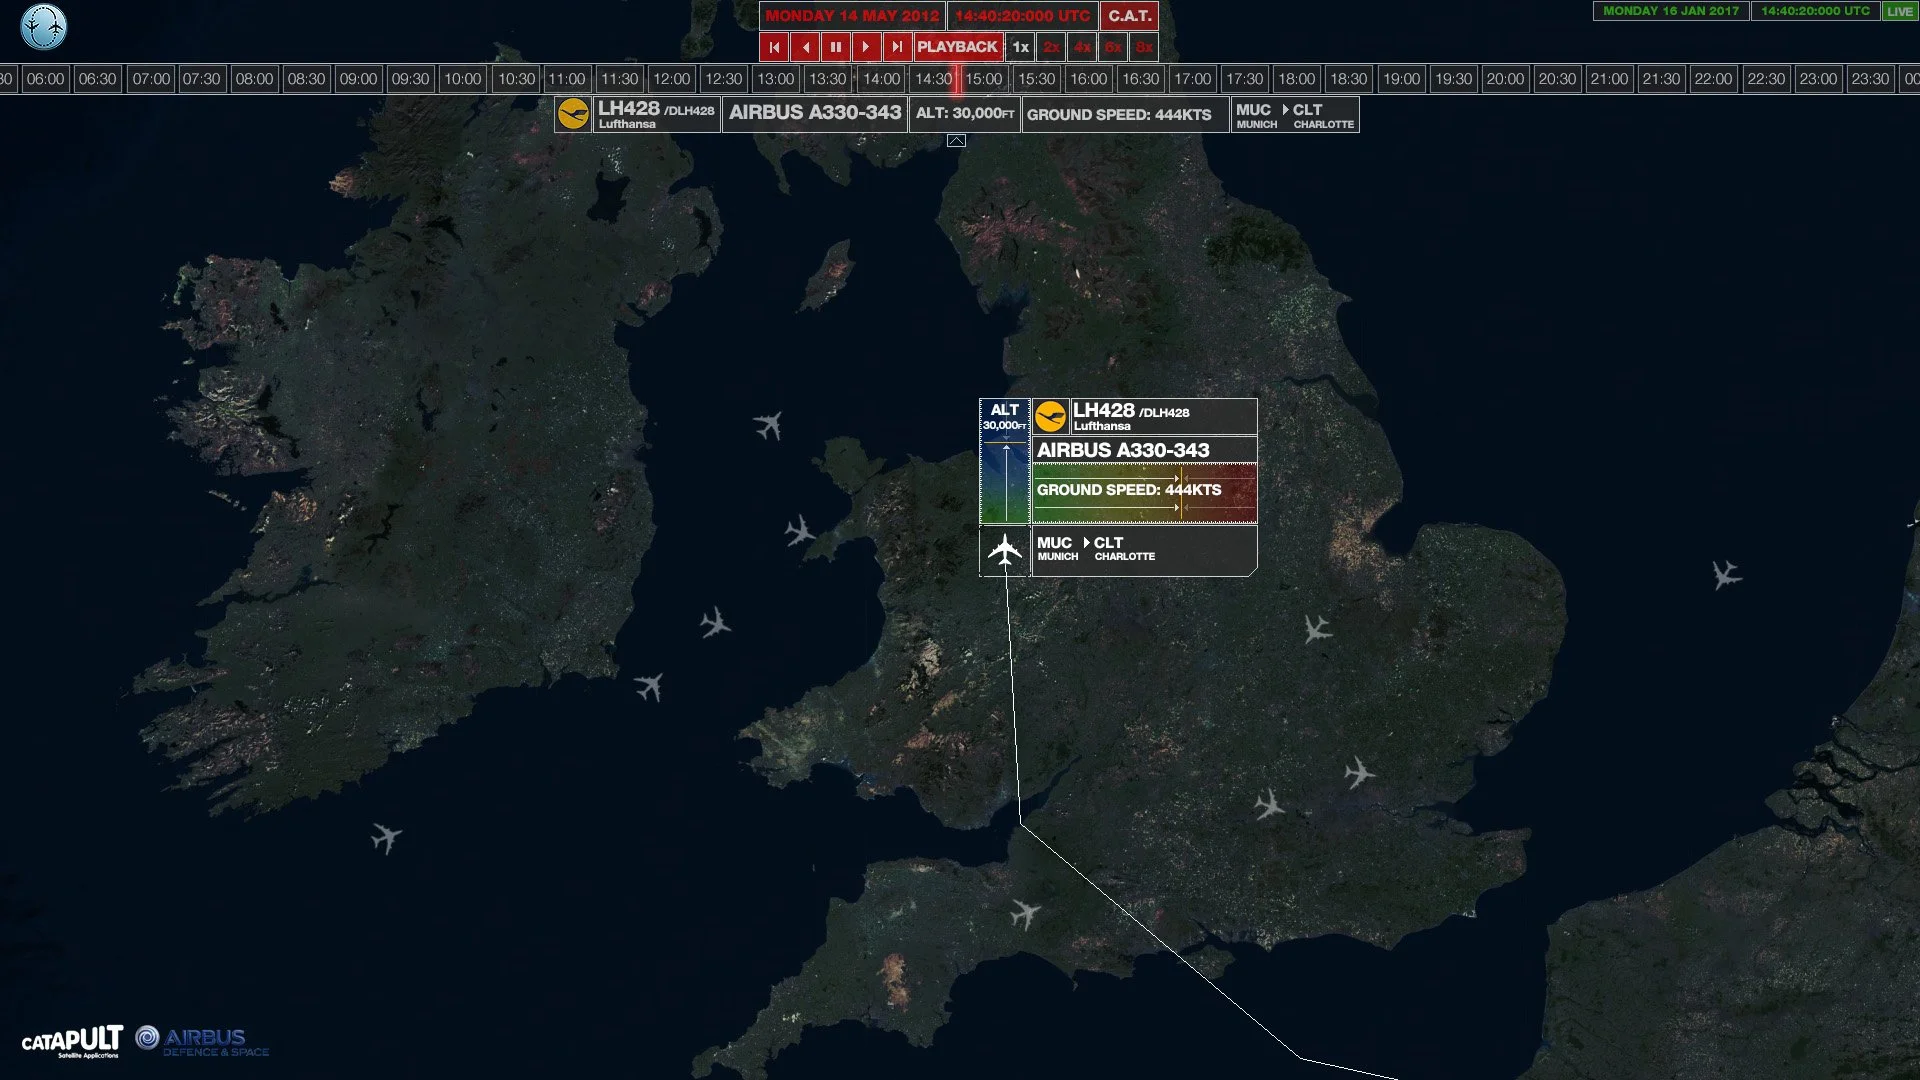Open the playback date Monday 14 May 2012

tap(852, 16)
